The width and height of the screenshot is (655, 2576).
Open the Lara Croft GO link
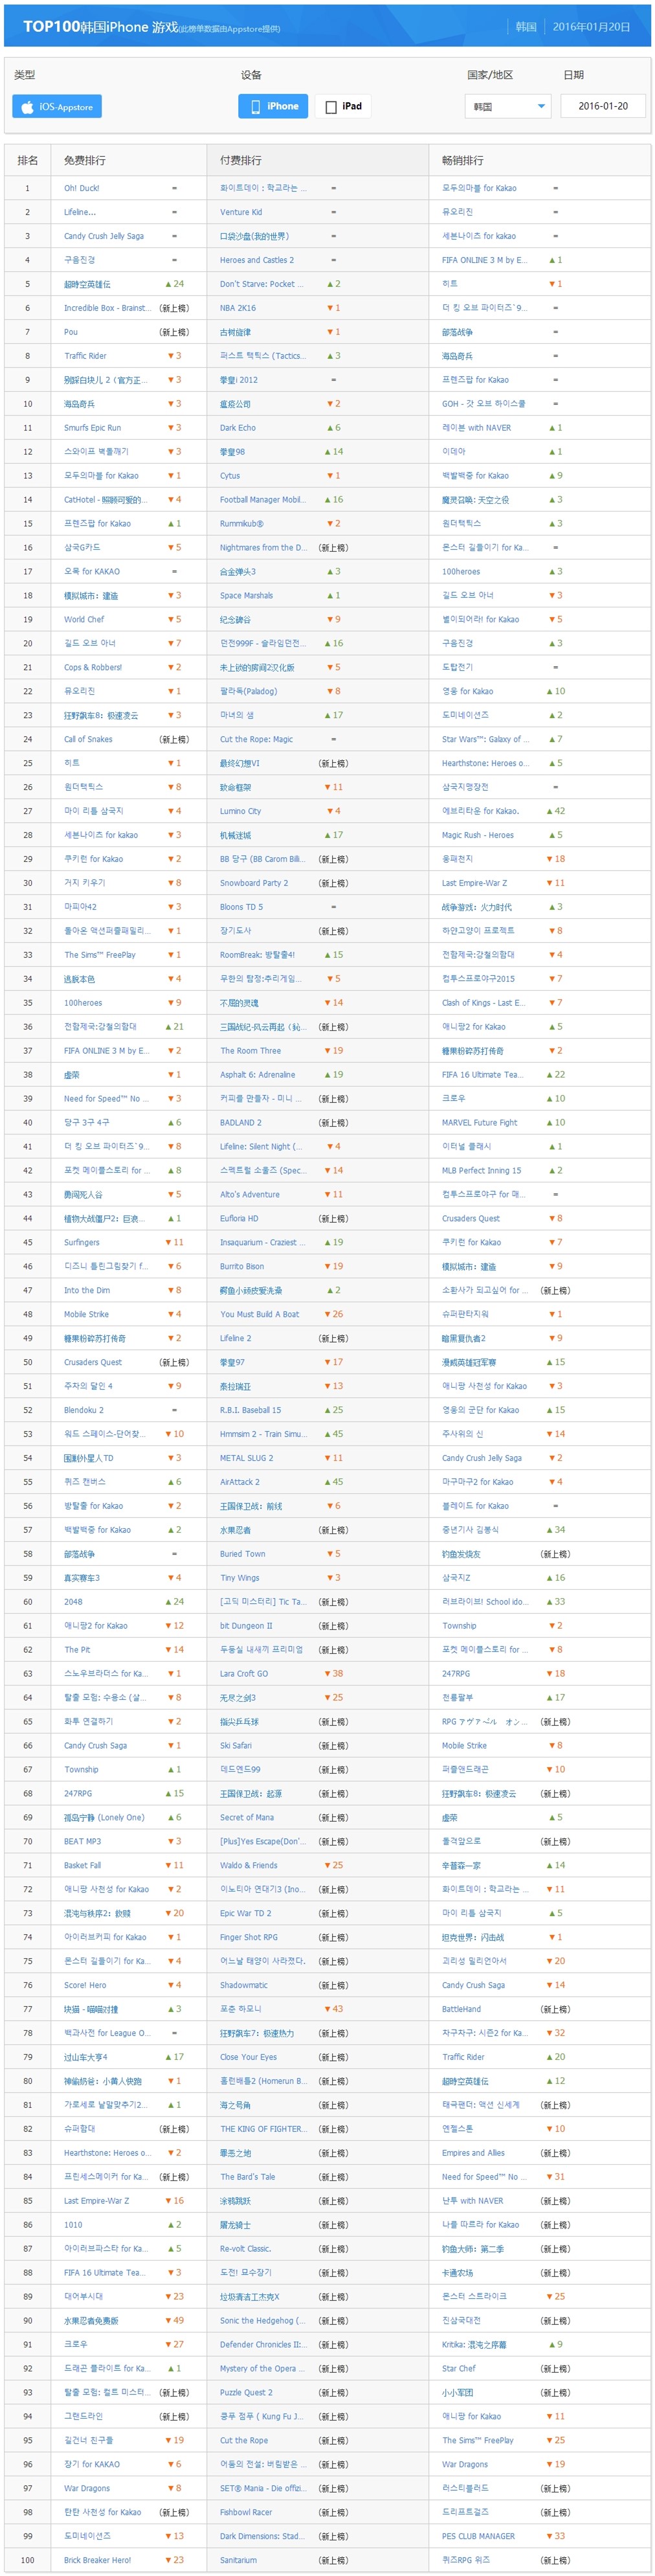[x=244, y=1675]
